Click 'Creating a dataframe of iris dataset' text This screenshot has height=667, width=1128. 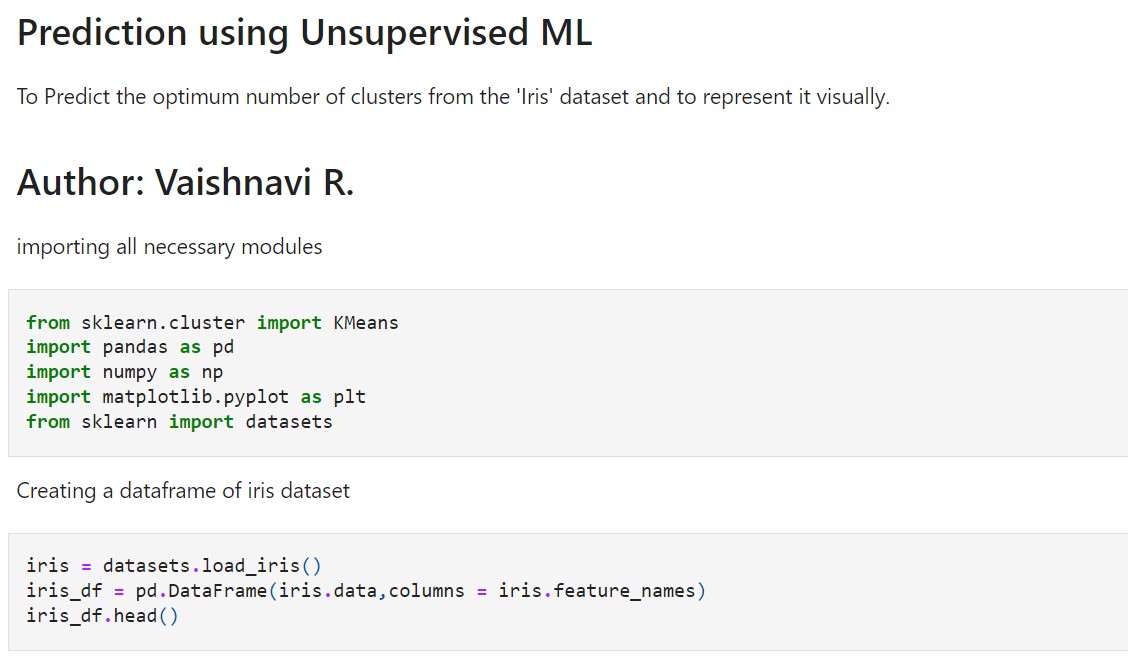(x=183, y=491)
